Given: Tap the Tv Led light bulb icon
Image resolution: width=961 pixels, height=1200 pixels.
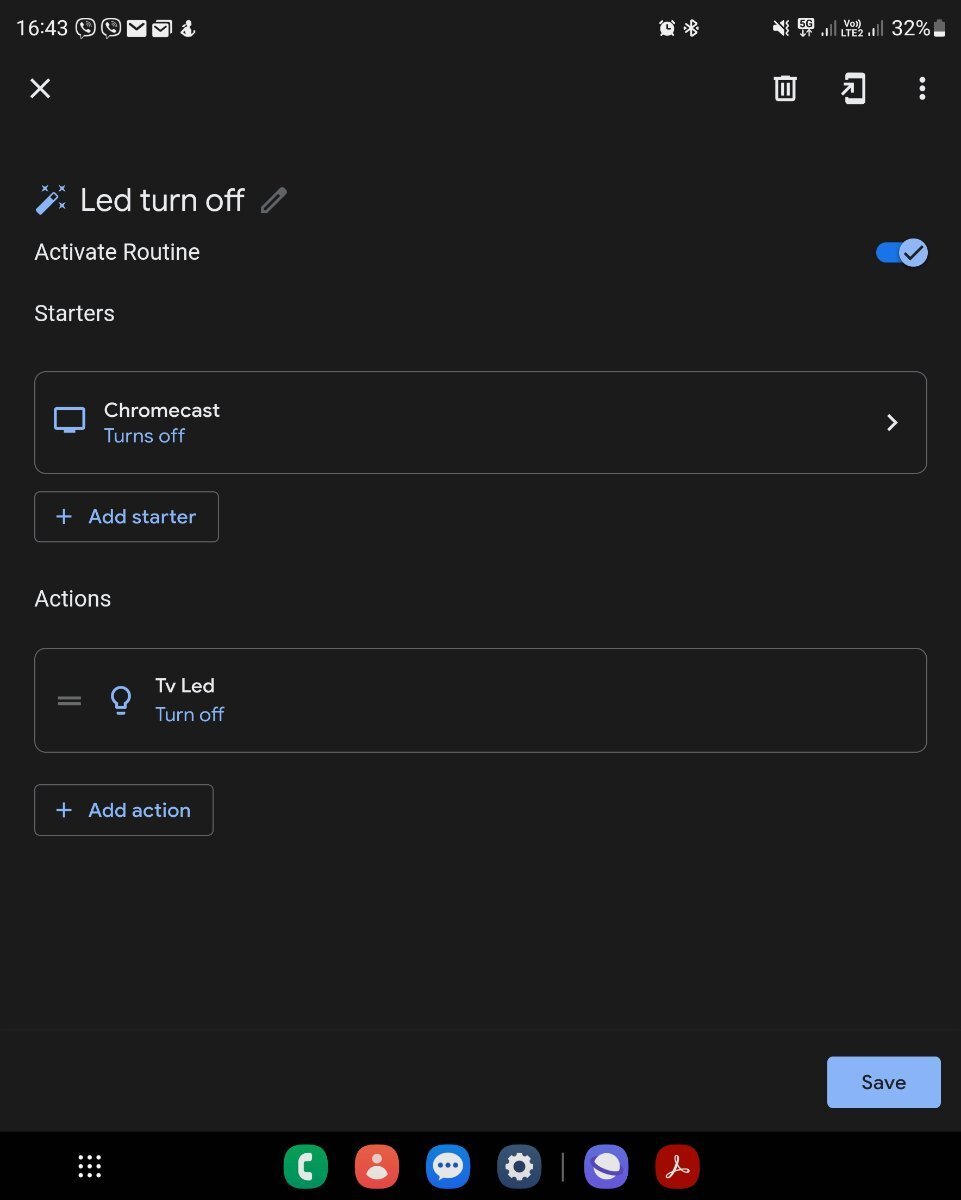Looking at the screenshot, I should coord(121,701).
